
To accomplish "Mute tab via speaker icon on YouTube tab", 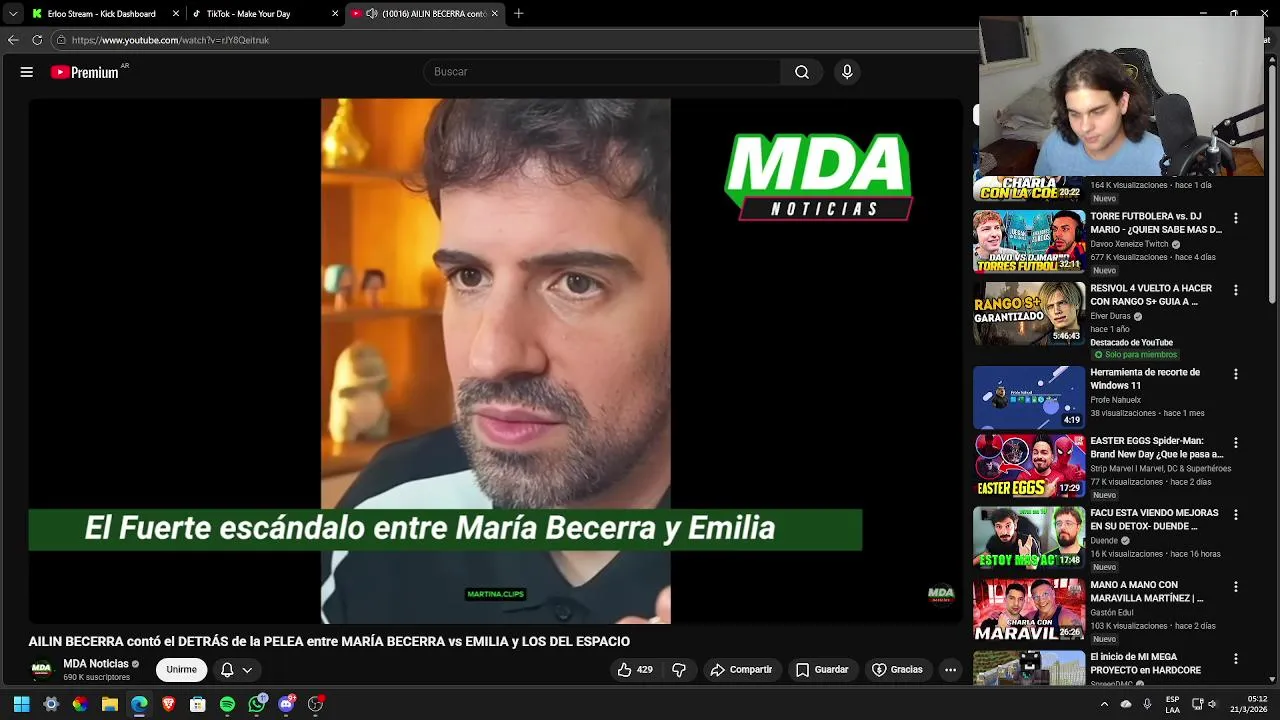I will click(x=372, y=14).
